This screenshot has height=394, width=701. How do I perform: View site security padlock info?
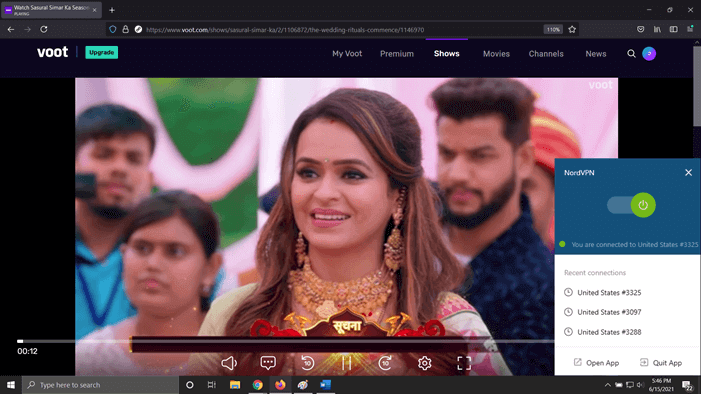click(x=126, y=30)
